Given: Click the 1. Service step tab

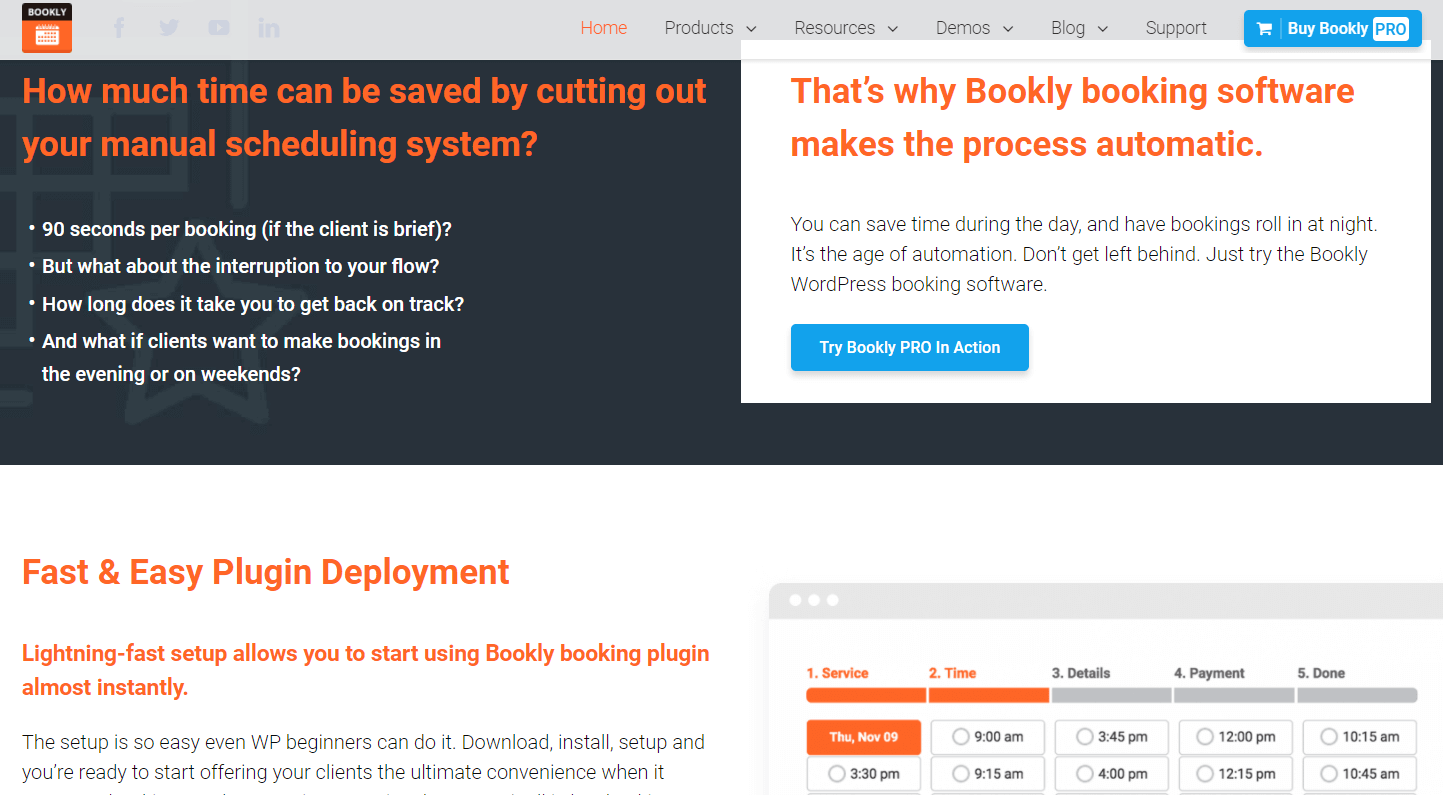Looking at the screenshot, I should pyautogui.click(x=837, y=673).
